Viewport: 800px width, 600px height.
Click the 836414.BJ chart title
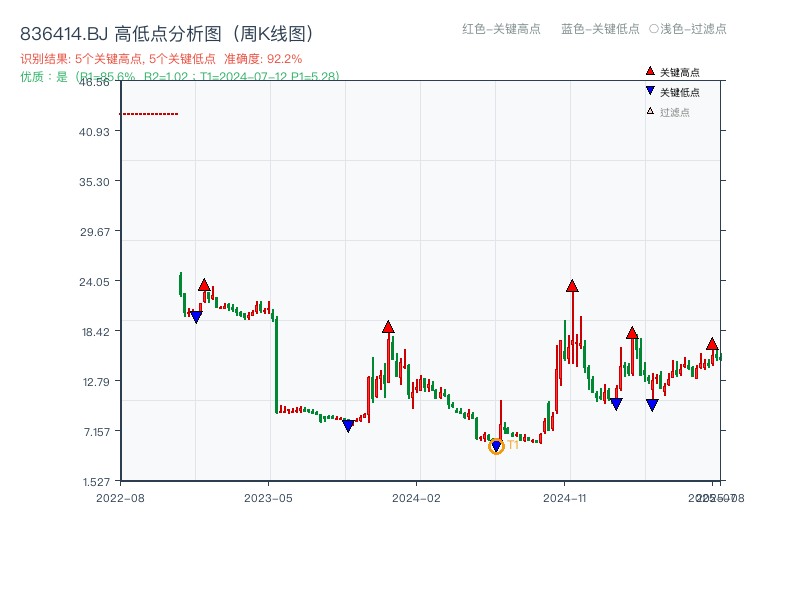tap(165, 31)
